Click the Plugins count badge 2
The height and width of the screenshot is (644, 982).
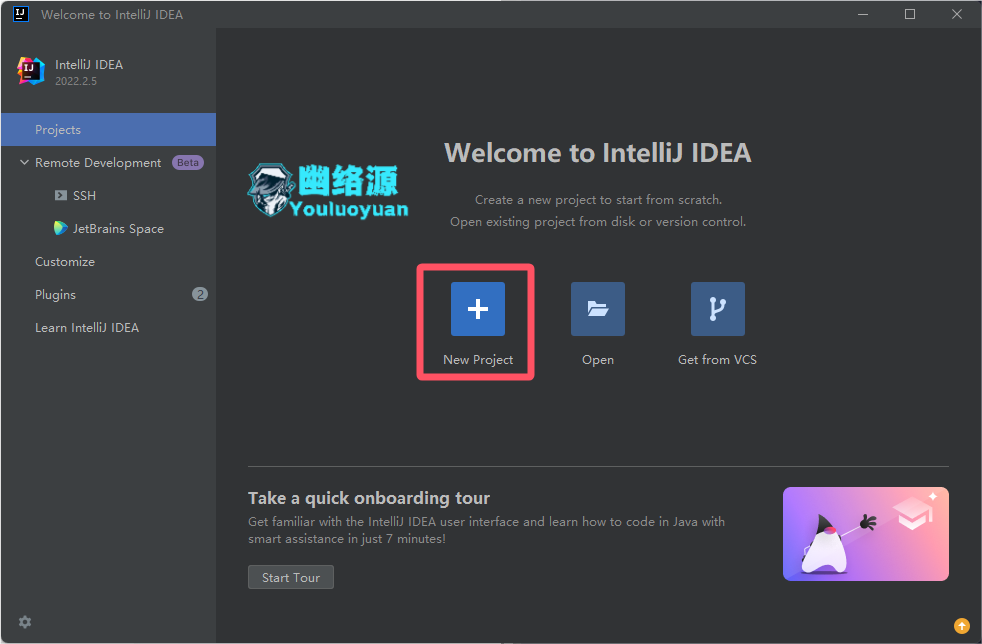(x=200, y=294)
